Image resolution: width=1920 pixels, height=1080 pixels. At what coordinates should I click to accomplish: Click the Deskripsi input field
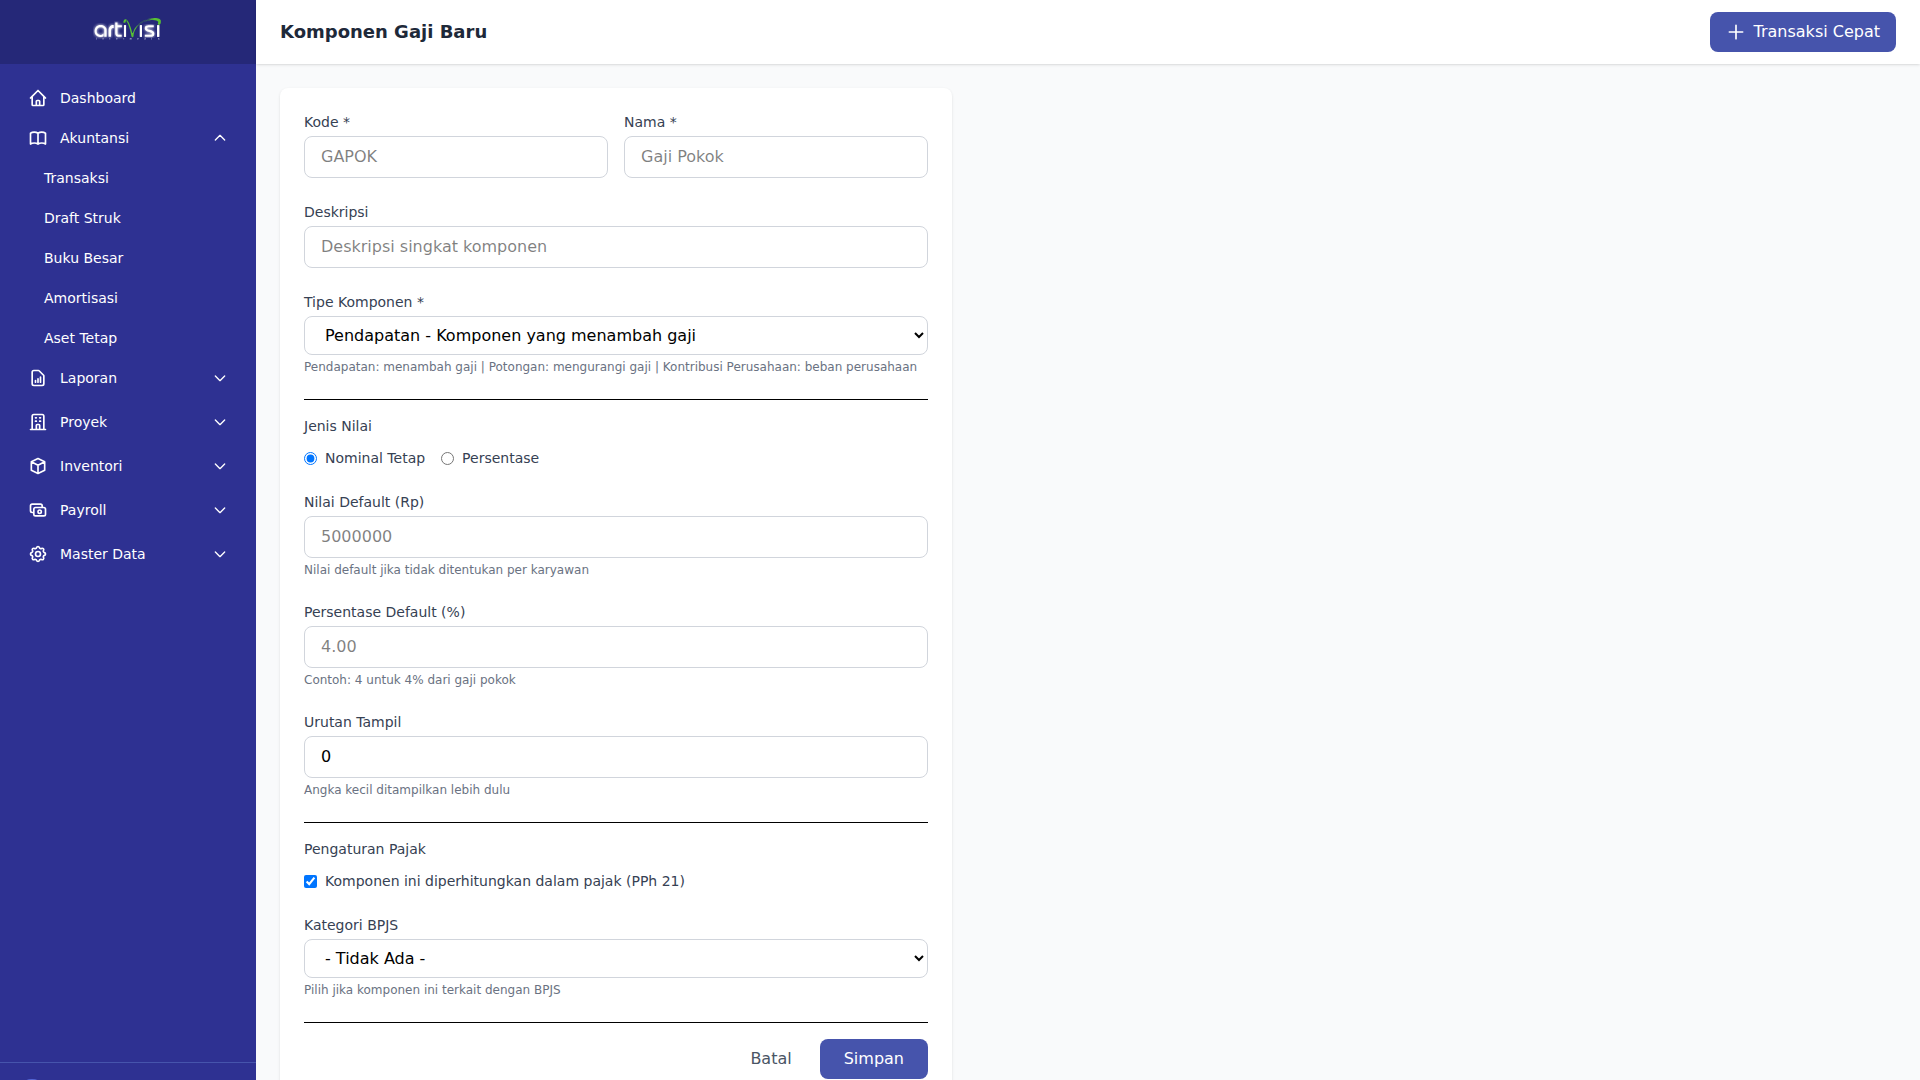point(615,246)
